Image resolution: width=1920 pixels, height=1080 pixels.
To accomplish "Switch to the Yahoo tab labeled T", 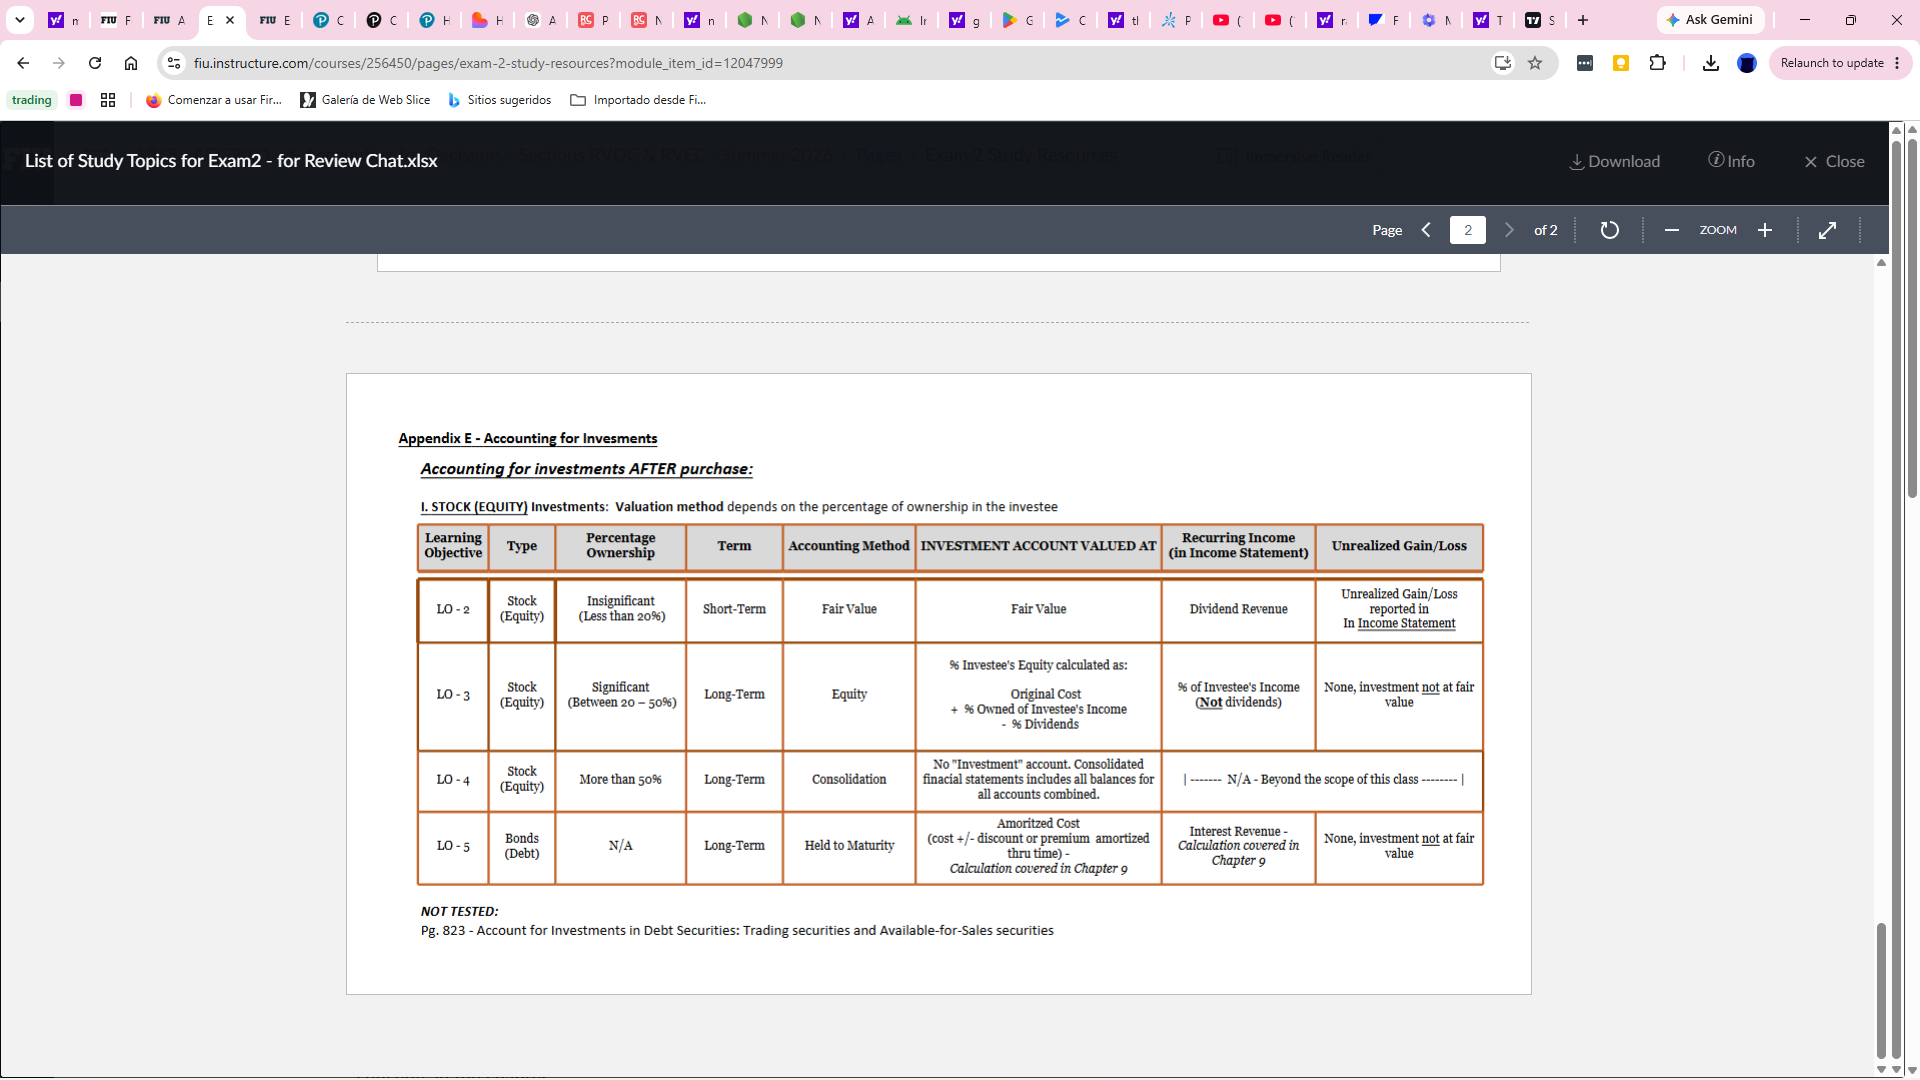I will click(x=1489, y=20).
